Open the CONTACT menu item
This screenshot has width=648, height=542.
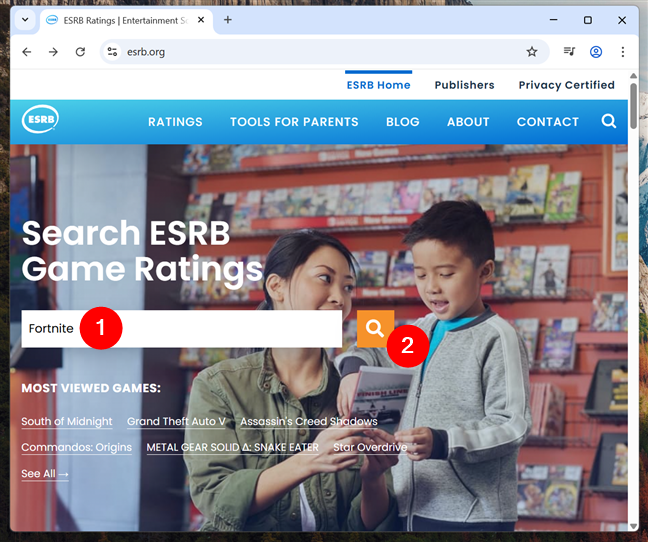(548, 122)
